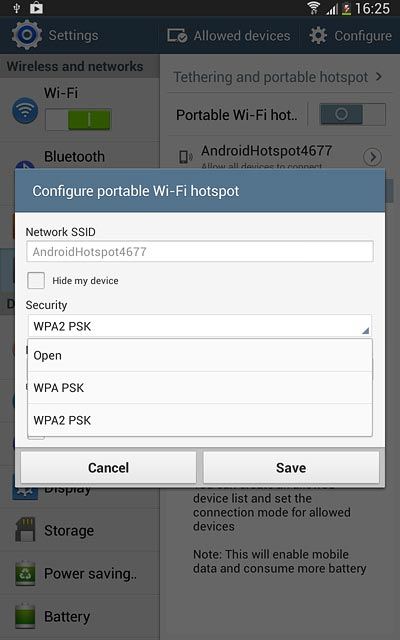
Task: Tap the Power saving recycle battery icon
Action: tap(25, 573)
